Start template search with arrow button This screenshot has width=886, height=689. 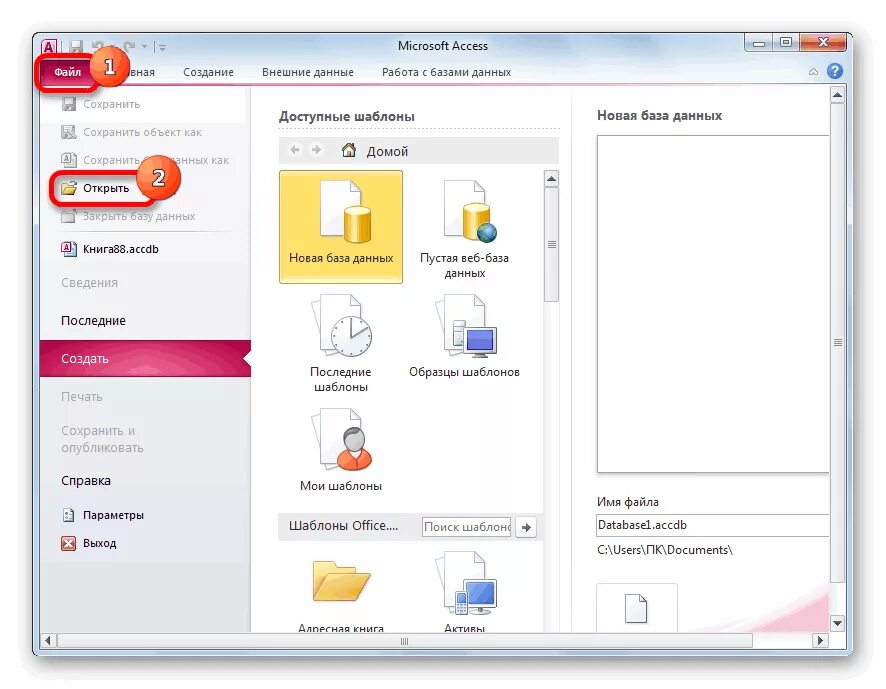[526, 527]
